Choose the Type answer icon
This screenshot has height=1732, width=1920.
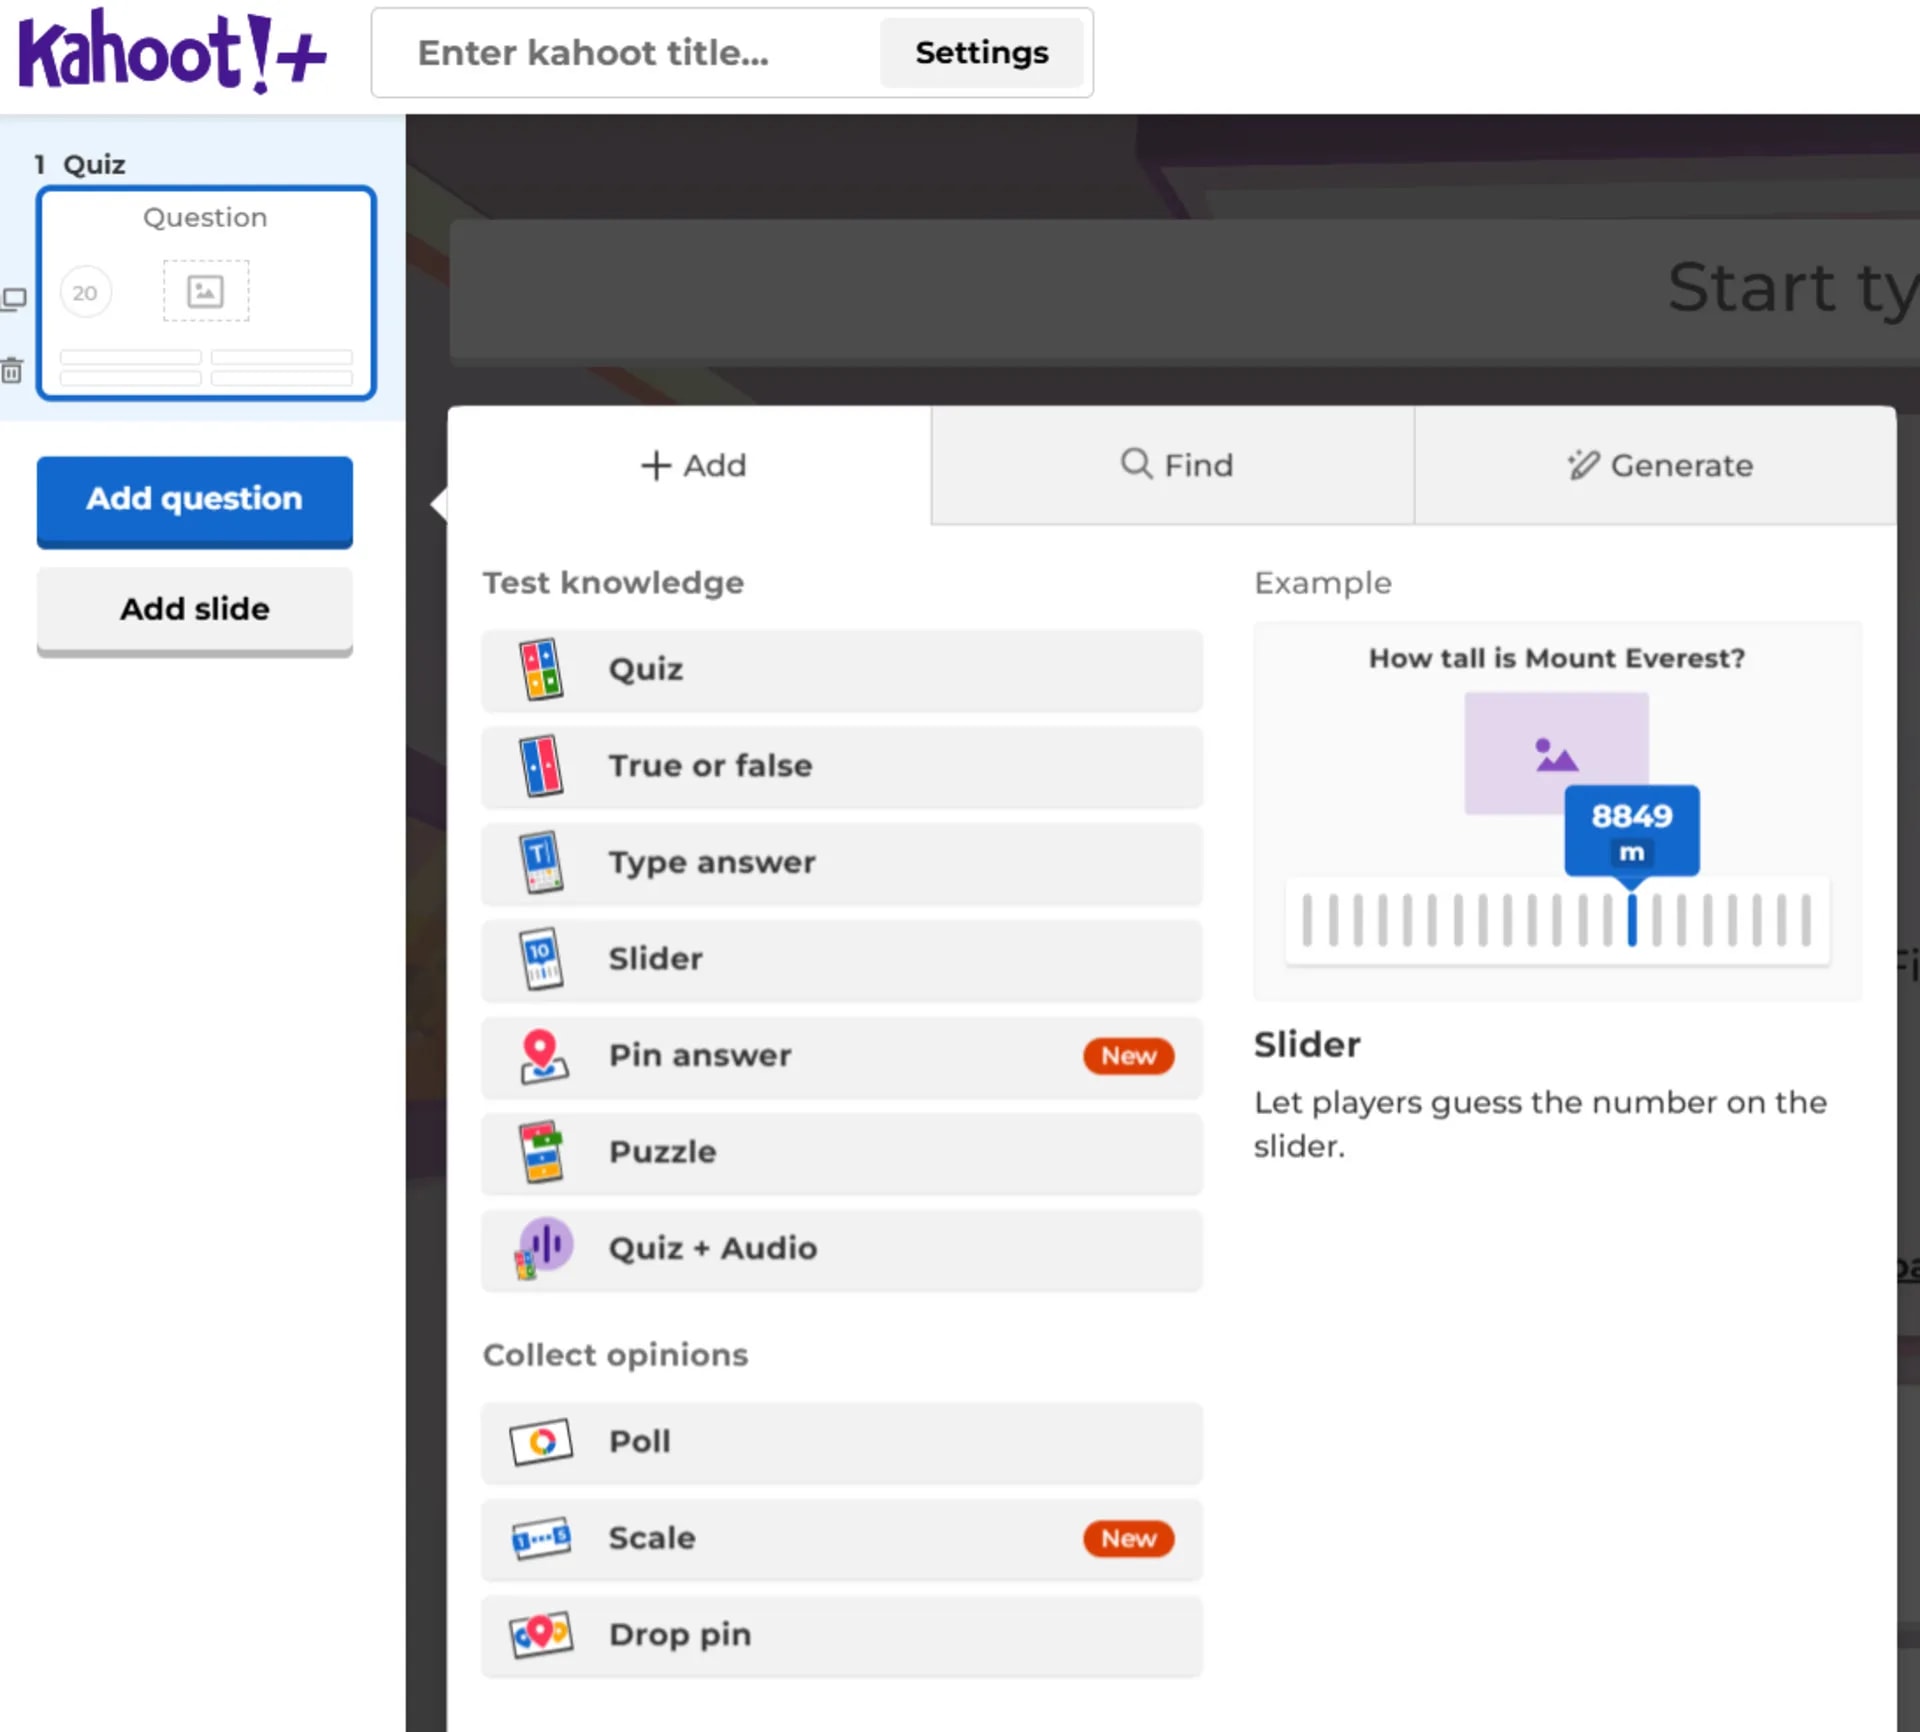click(541, 862)
